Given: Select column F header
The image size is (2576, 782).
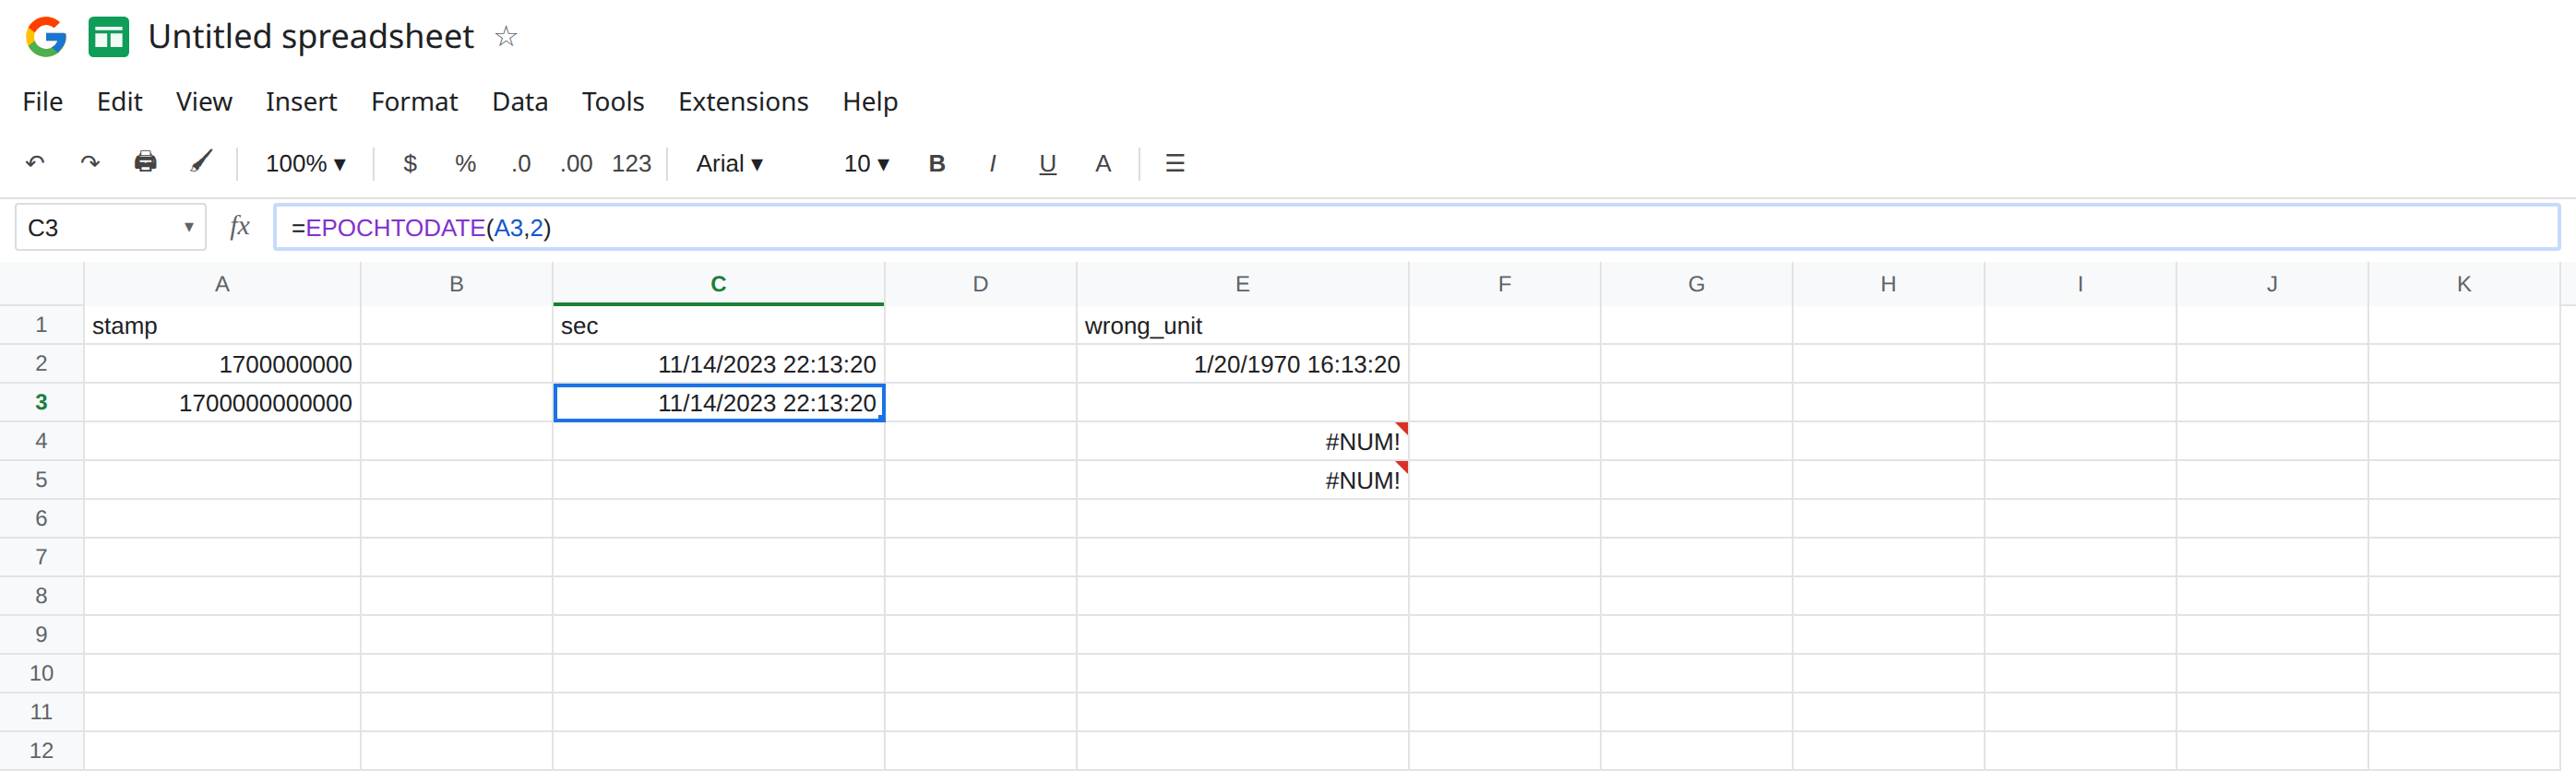Looking at the screenshot, I should tap(1504, 284).
